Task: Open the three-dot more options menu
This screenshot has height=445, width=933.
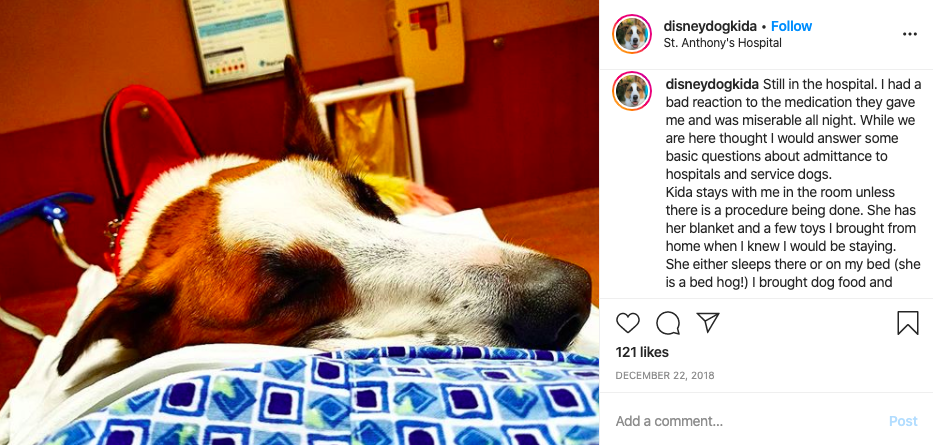Action: tap(910, 34)
